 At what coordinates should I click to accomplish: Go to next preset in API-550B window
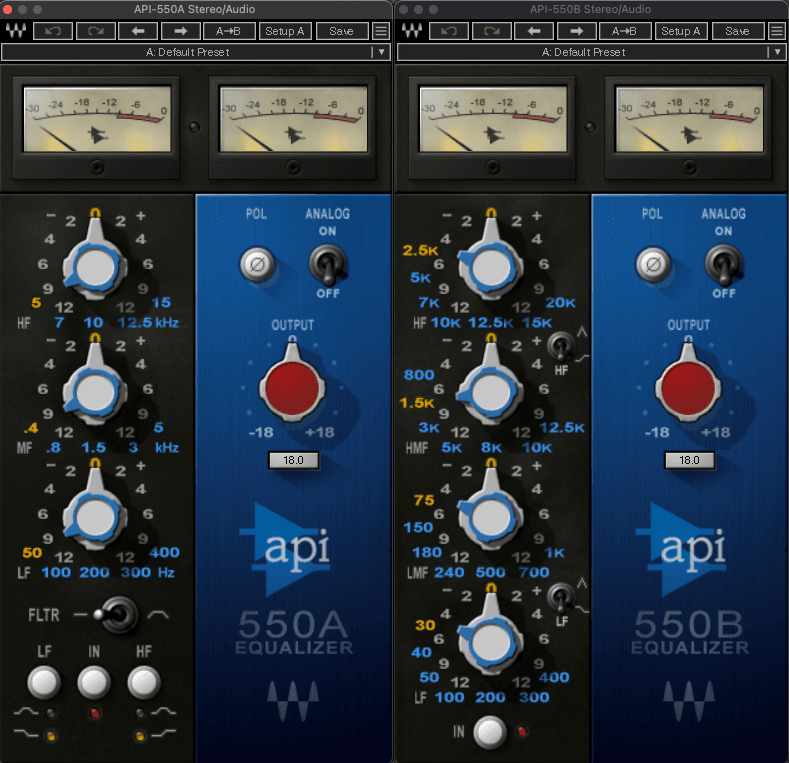coord(576,31)
